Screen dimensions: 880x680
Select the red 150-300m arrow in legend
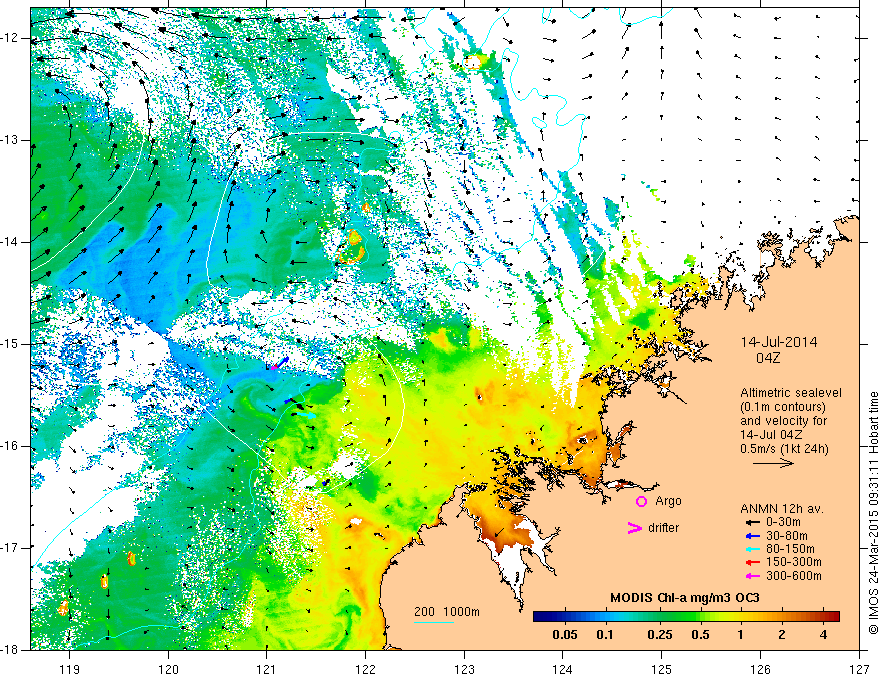pyautogui.click(x=751, y=562)
